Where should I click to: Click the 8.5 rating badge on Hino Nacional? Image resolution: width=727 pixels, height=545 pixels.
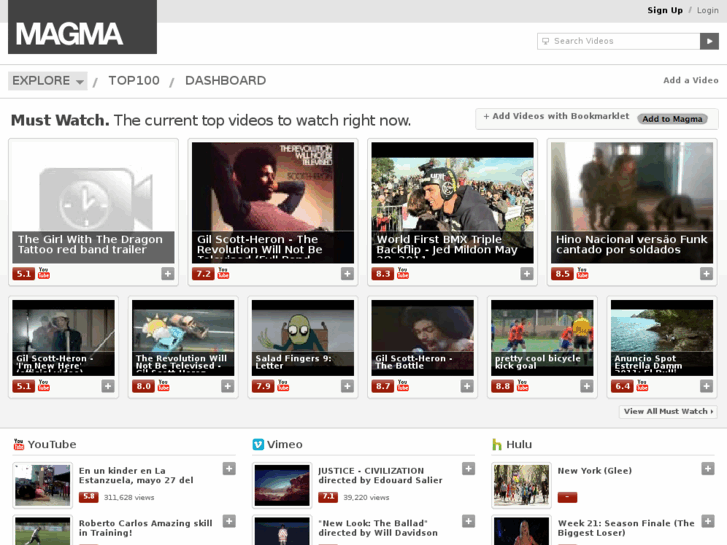[x=562, y=274]
